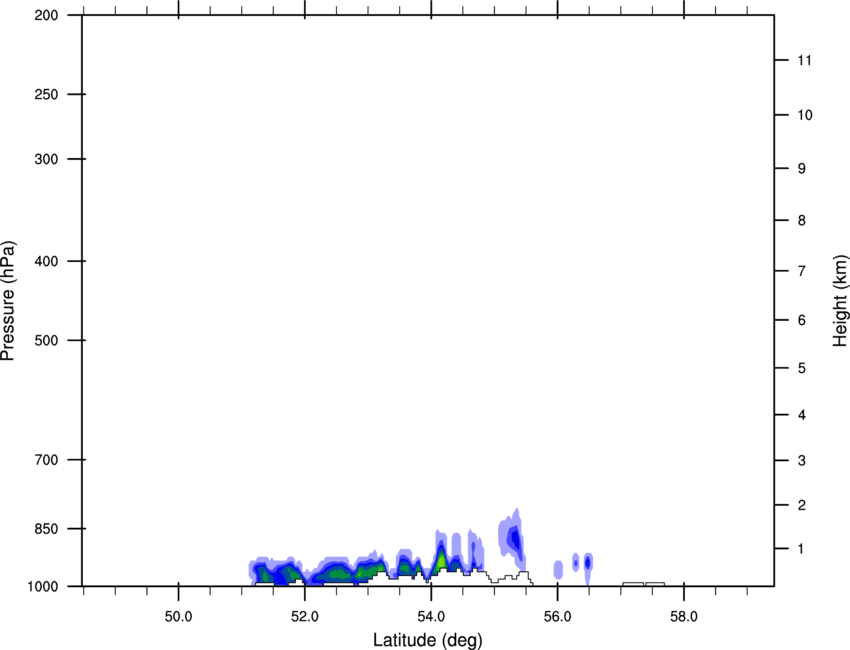This screenshot has width=850, height=650.
Task: Pick the 2 km height label
Action: coord(802,505)
